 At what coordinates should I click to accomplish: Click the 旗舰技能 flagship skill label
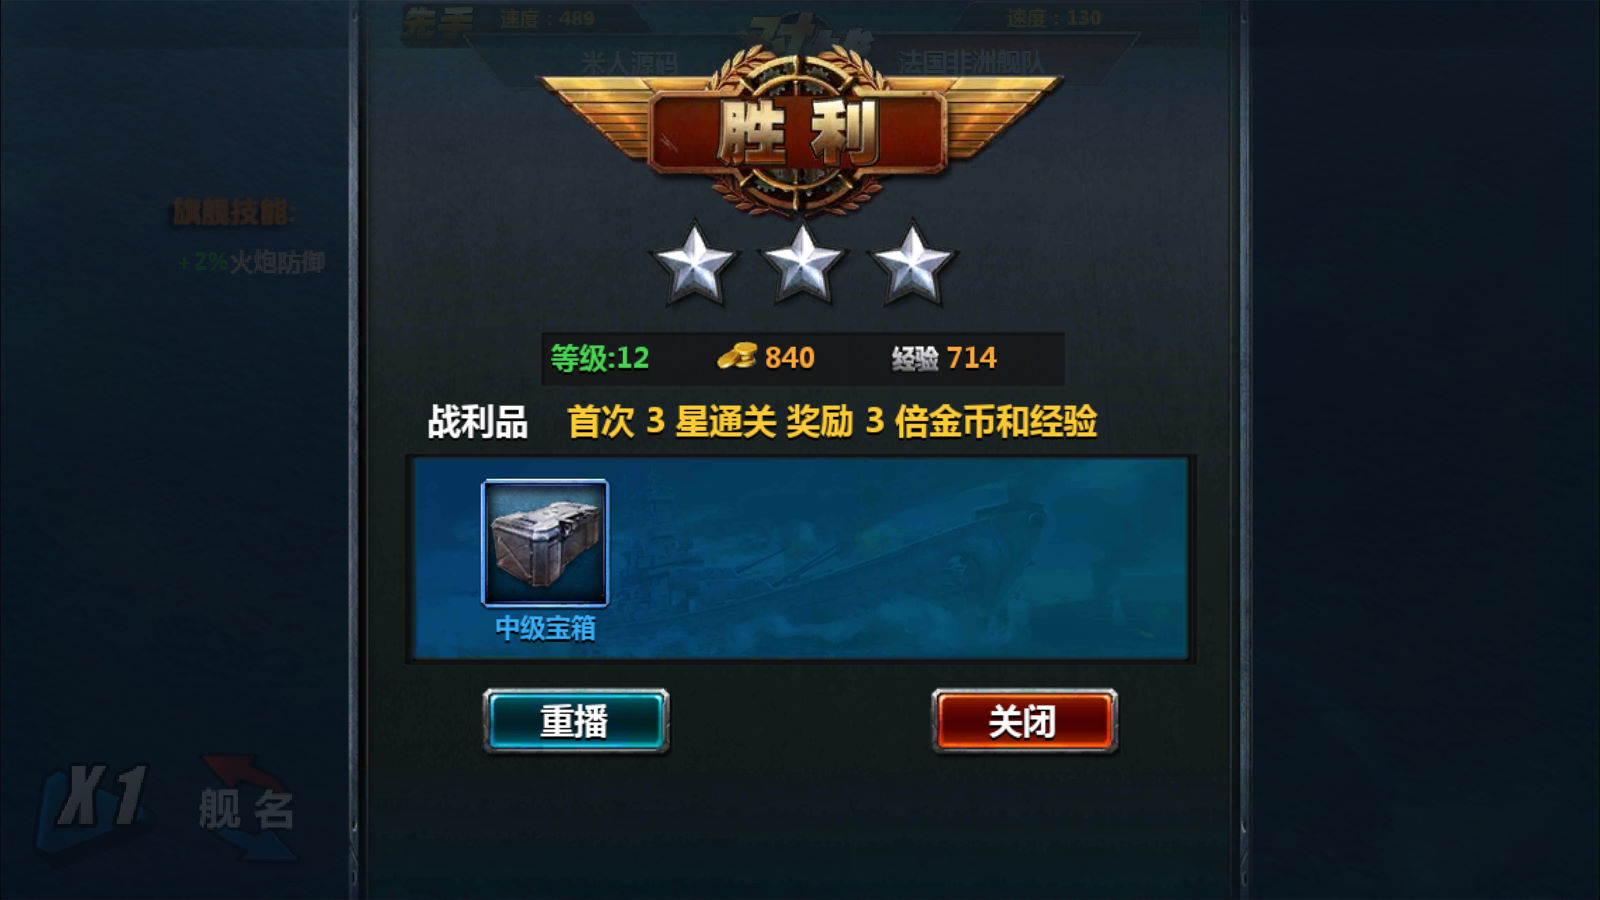click(234, 212)
